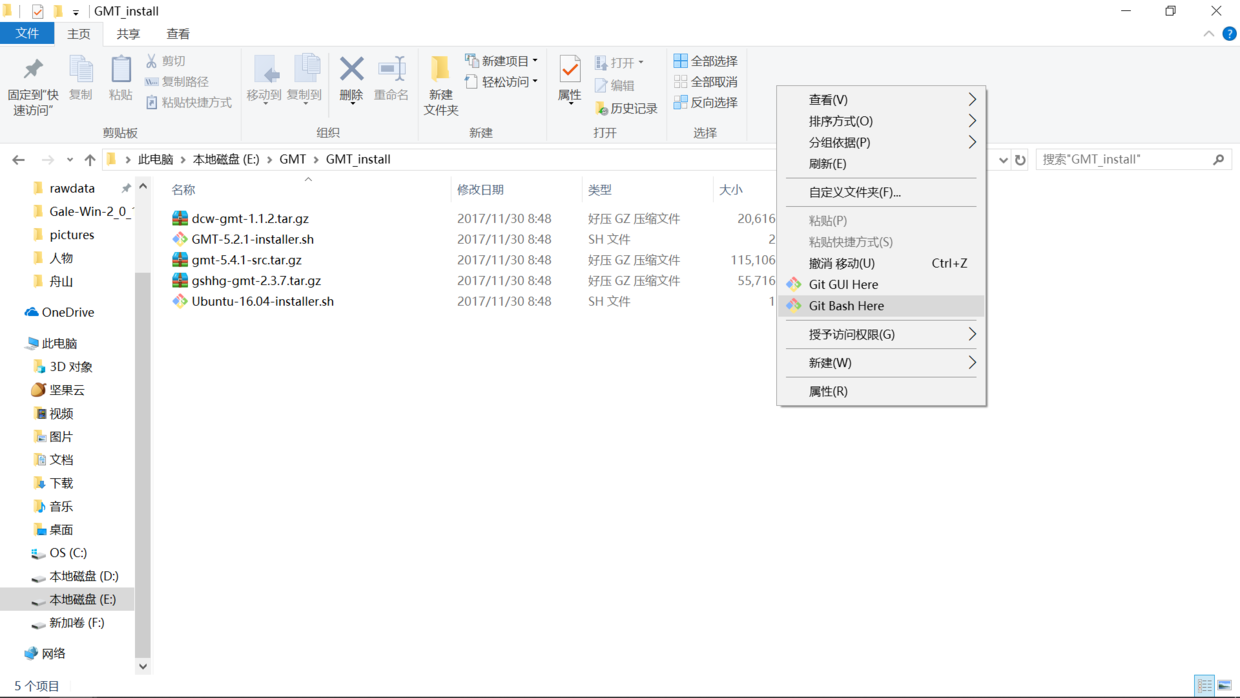
Task: Select file Ubuntu-16.04-installer.sh
Action: click(x=263, y=301)
